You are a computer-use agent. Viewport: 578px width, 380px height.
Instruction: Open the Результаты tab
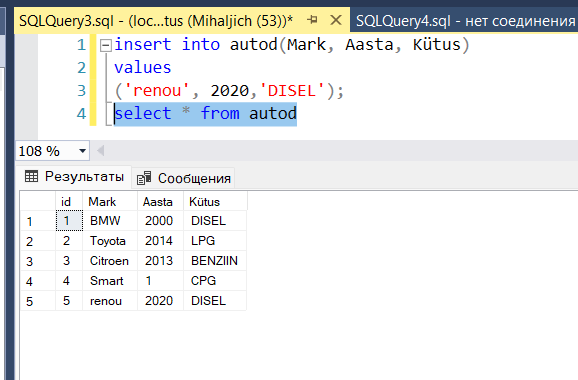coord(74,177)
